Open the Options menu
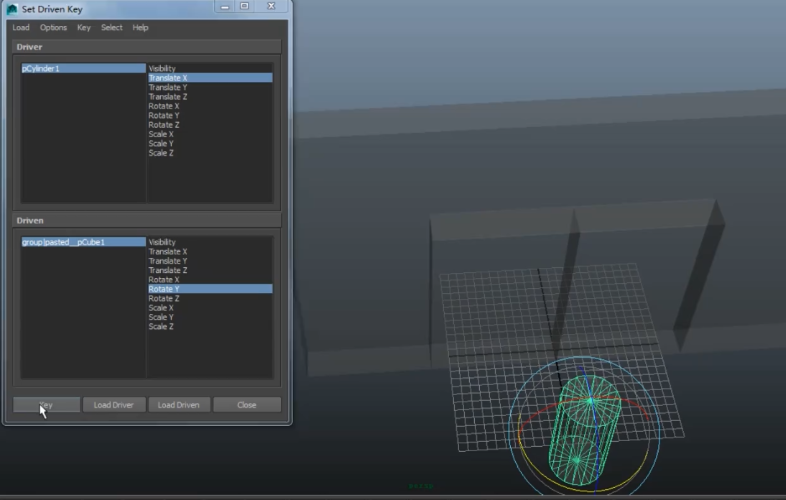This screenshot has height=500, width=786. [53, 28]
